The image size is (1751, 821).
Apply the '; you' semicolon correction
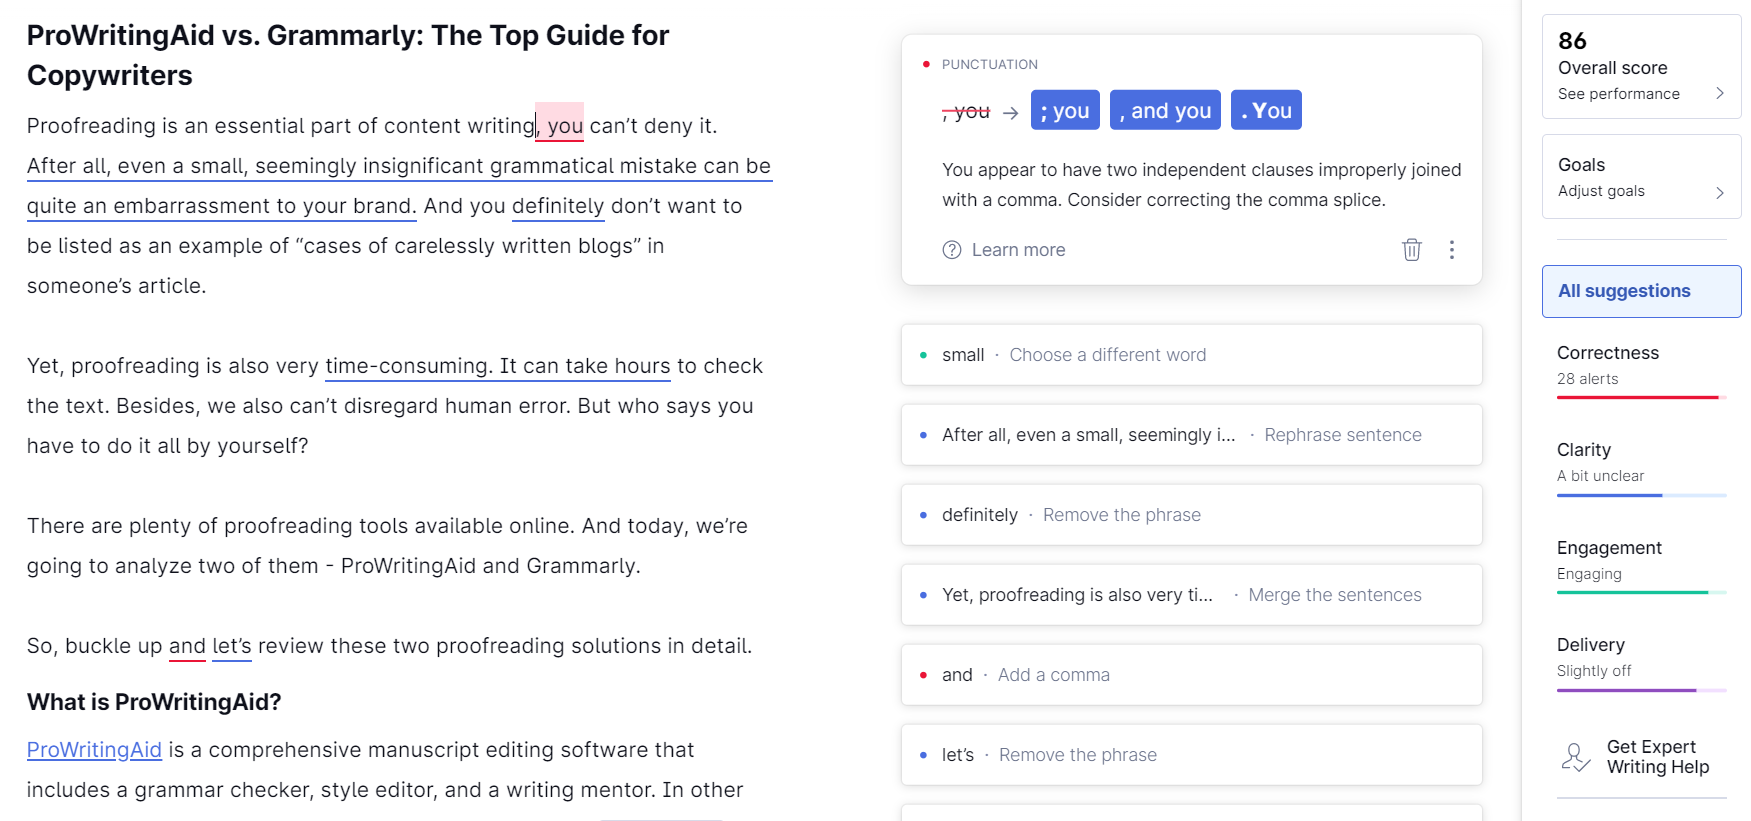1065,110
